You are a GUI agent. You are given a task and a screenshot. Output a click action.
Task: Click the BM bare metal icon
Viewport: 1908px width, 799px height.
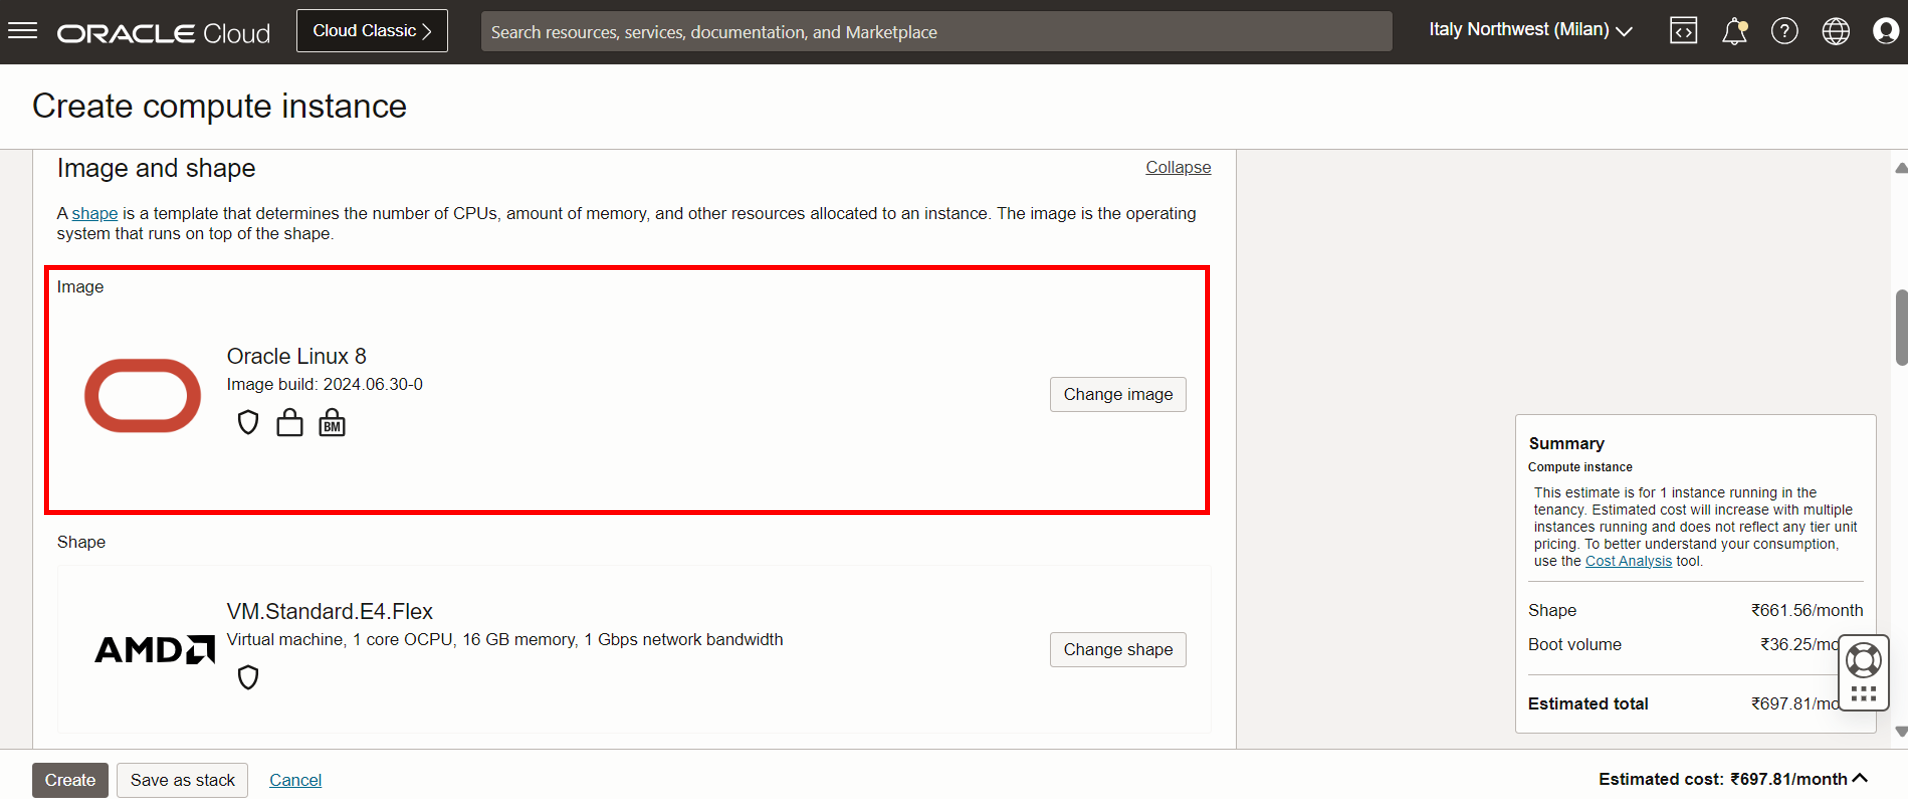(332, 423)
